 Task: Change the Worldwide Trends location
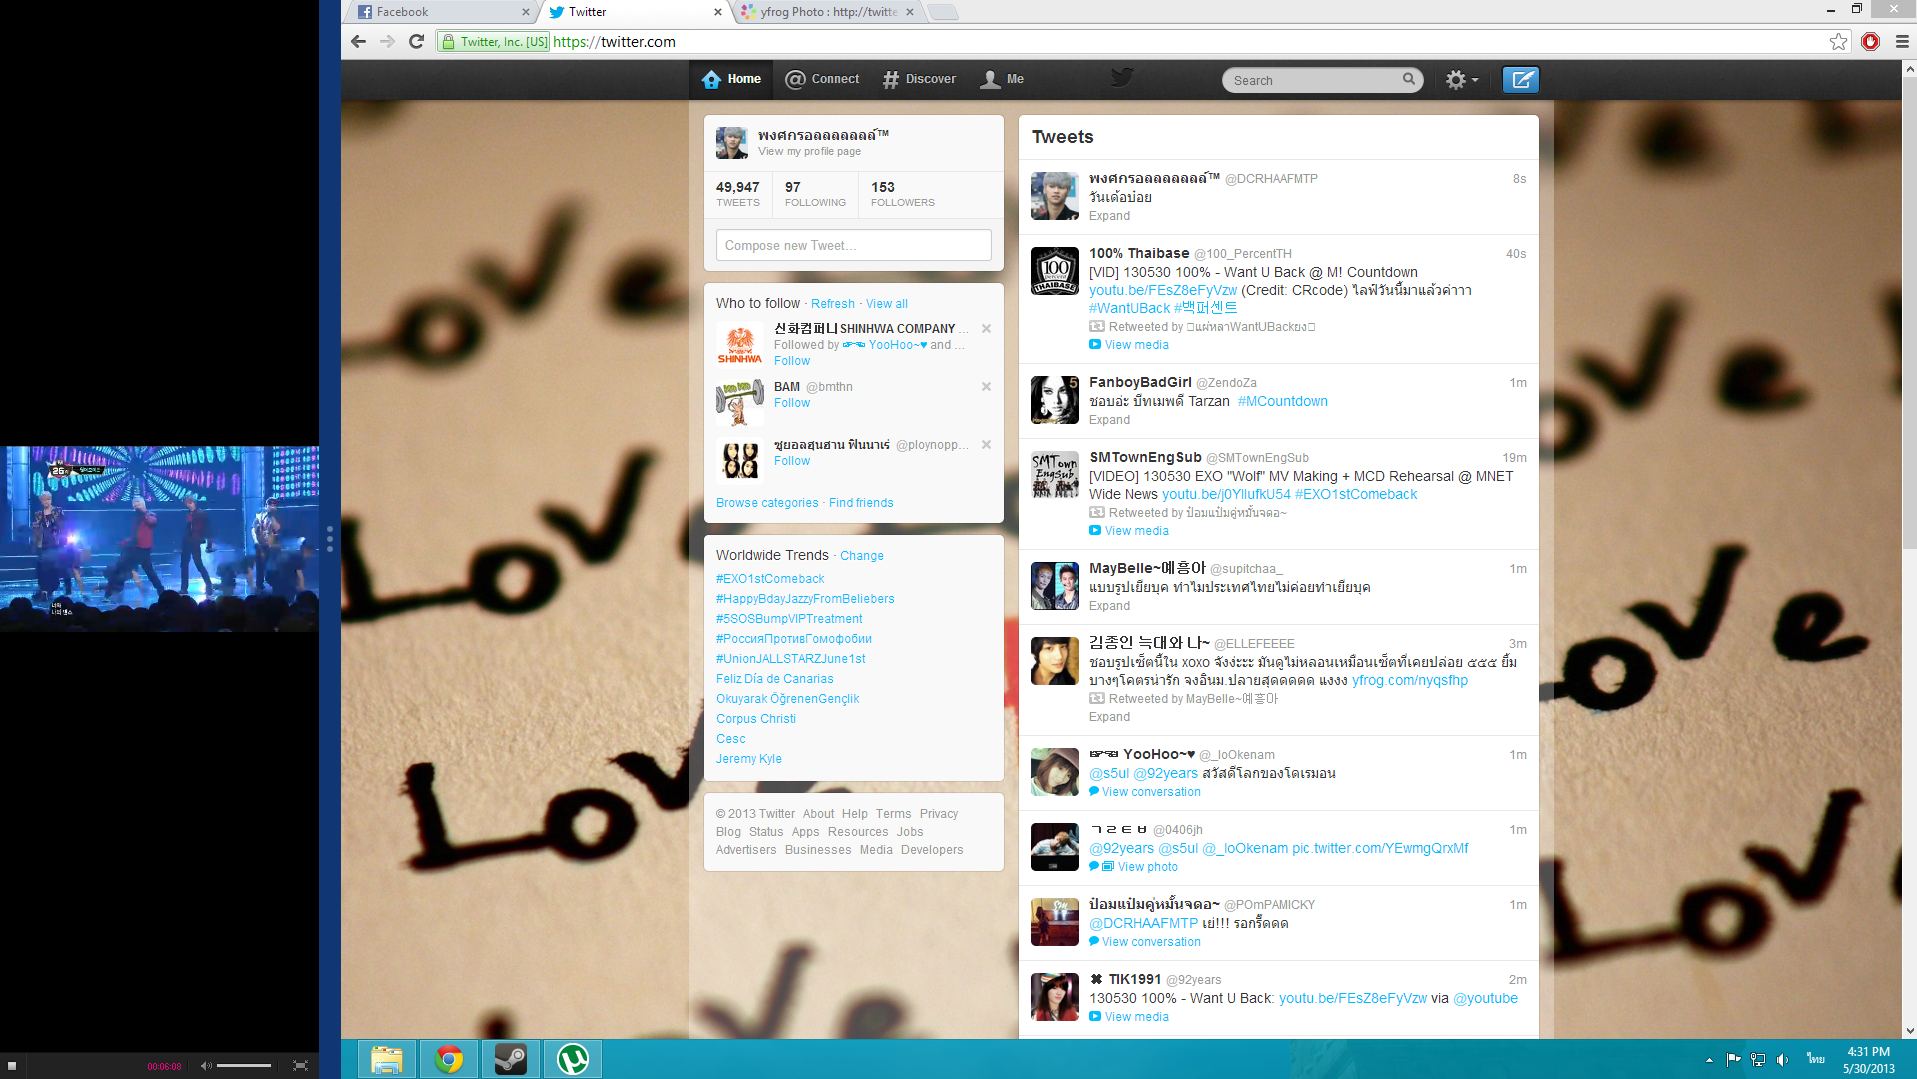[x=862, y=556]
